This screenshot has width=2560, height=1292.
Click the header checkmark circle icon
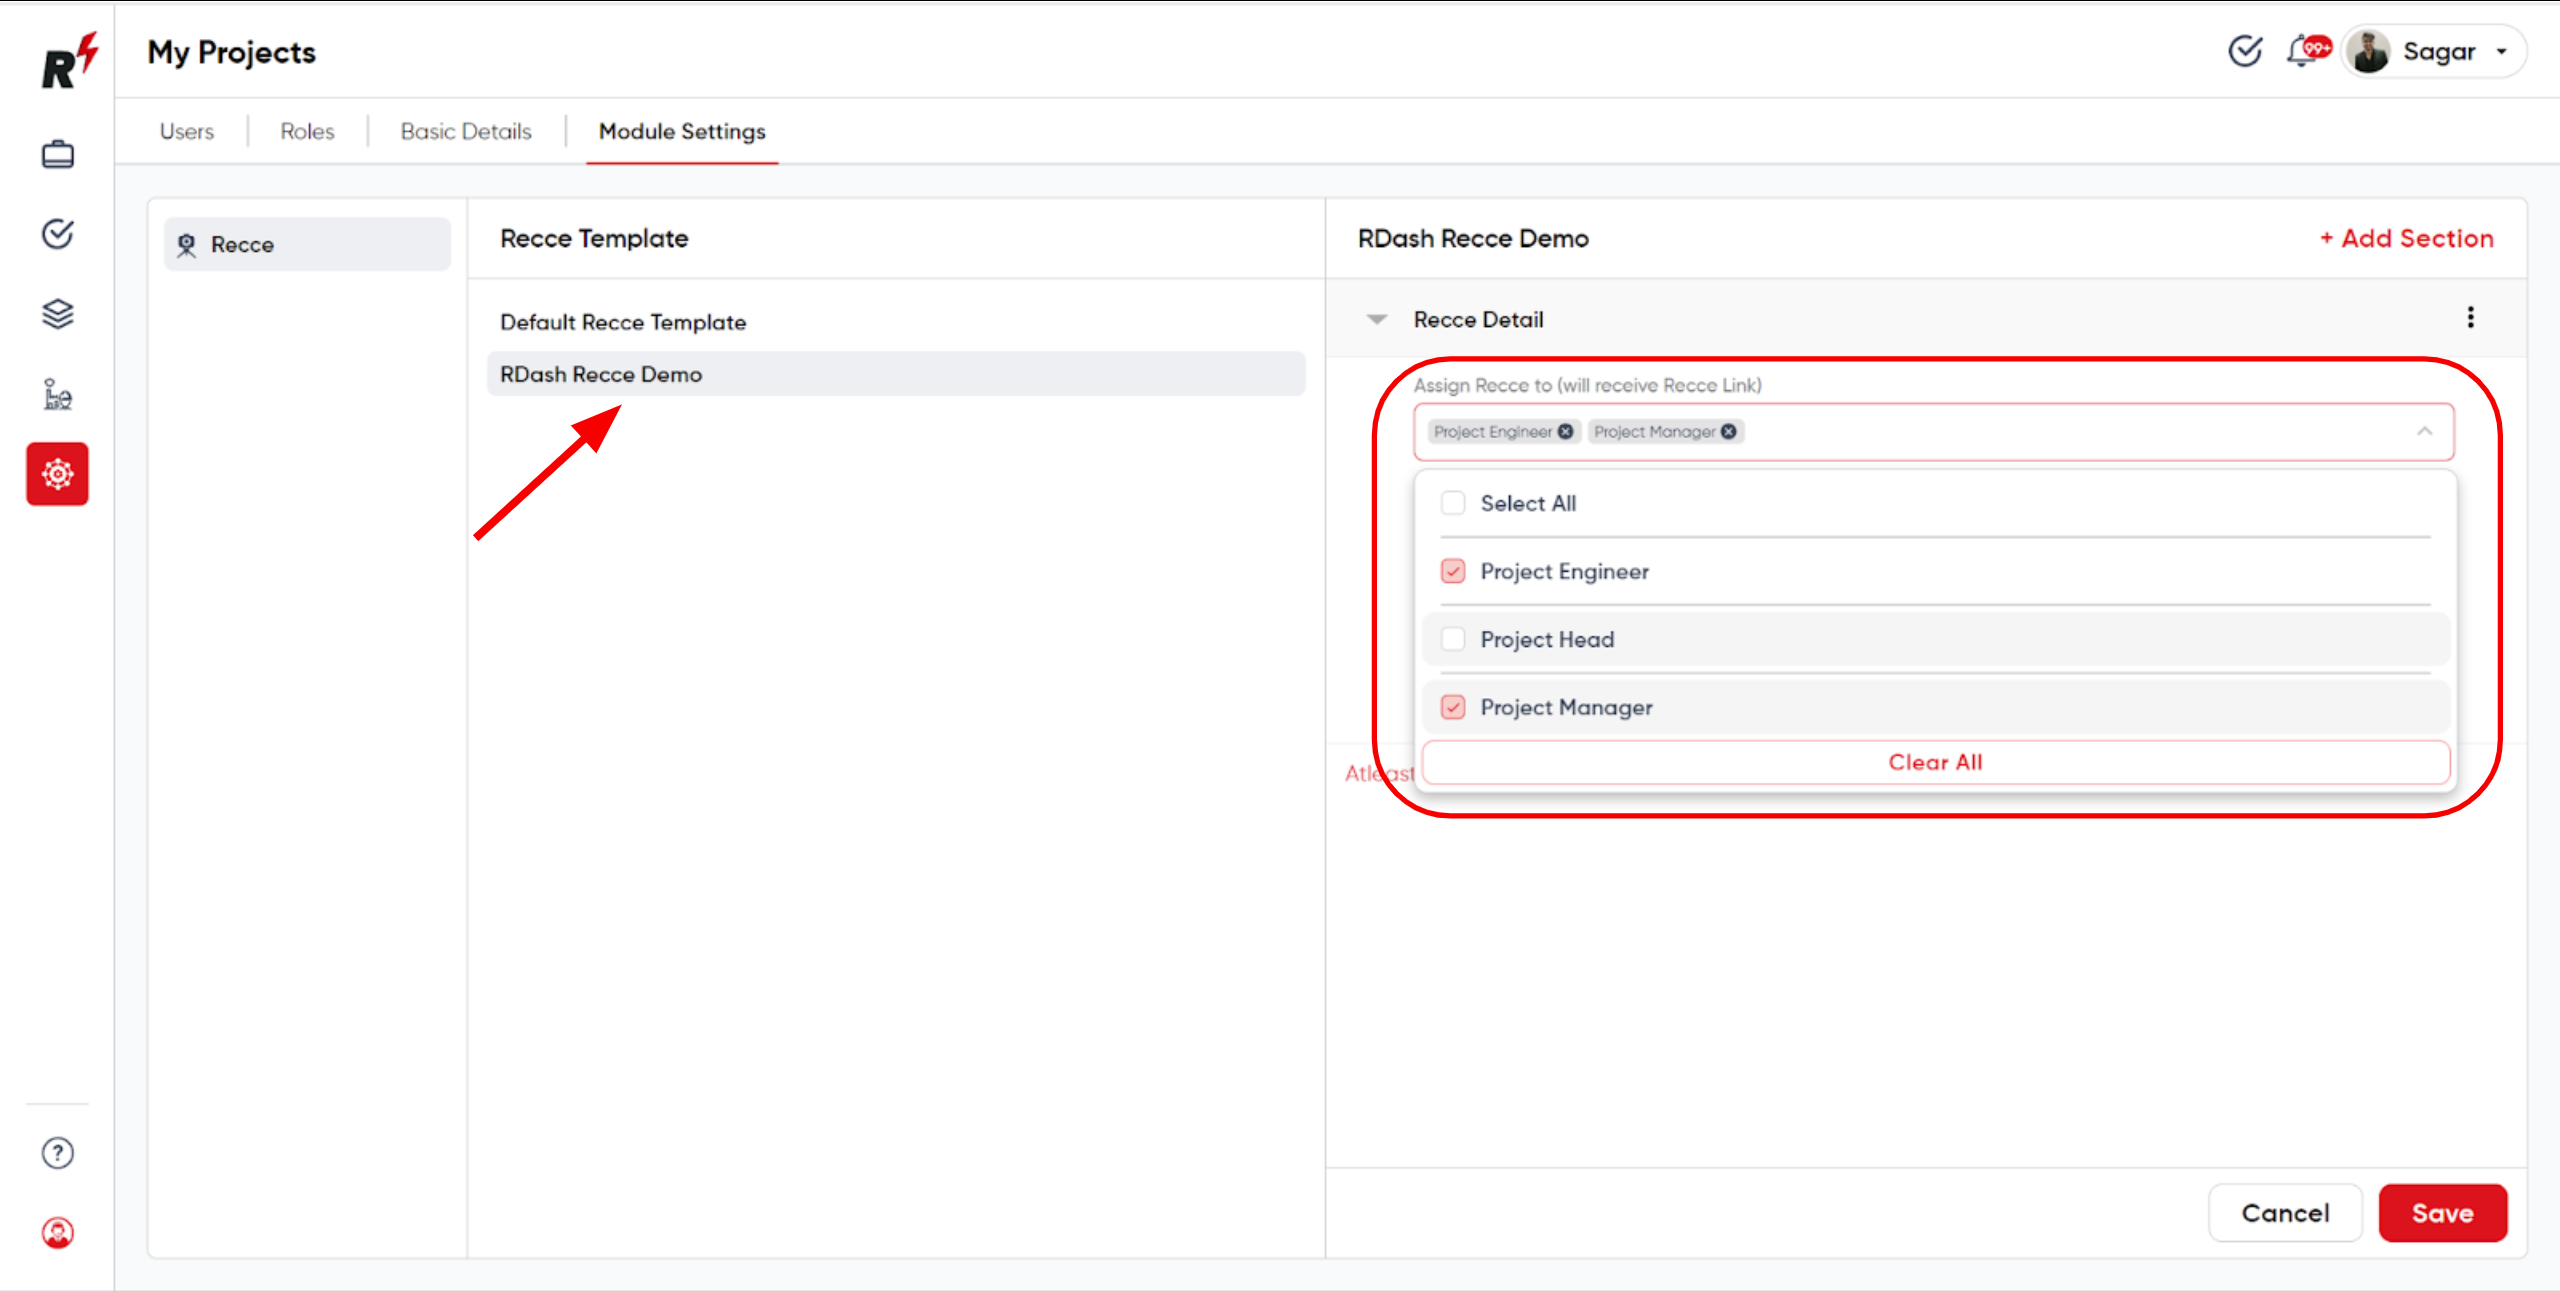[2246, 51]
